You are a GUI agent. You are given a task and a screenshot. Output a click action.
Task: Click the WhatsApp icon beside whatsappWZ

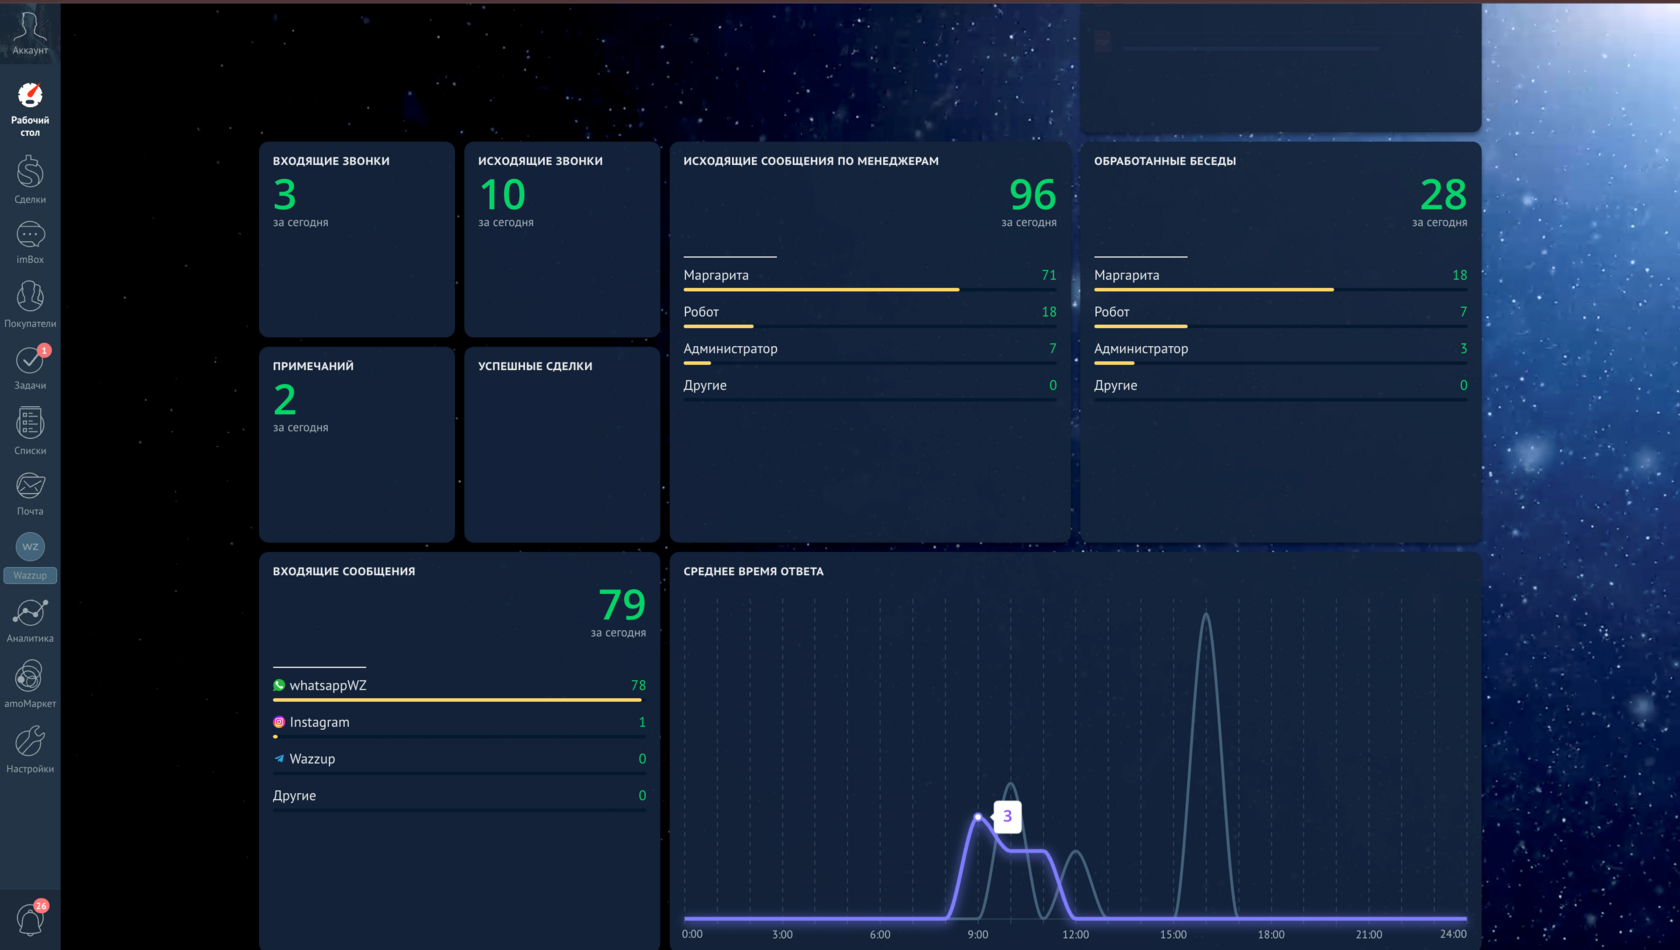click(279, 685)
